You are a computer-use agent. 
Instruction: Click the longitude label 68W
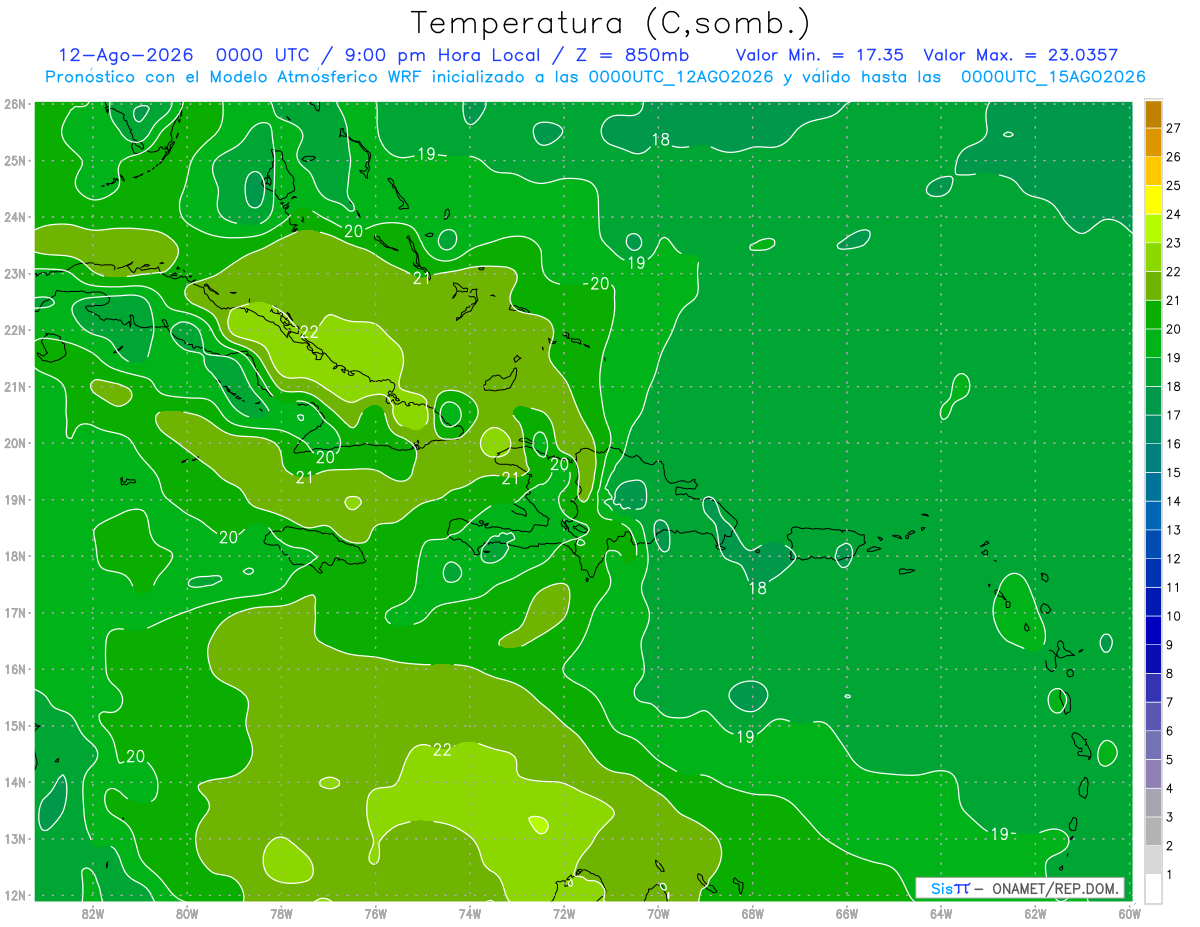(x=753, y=913)
